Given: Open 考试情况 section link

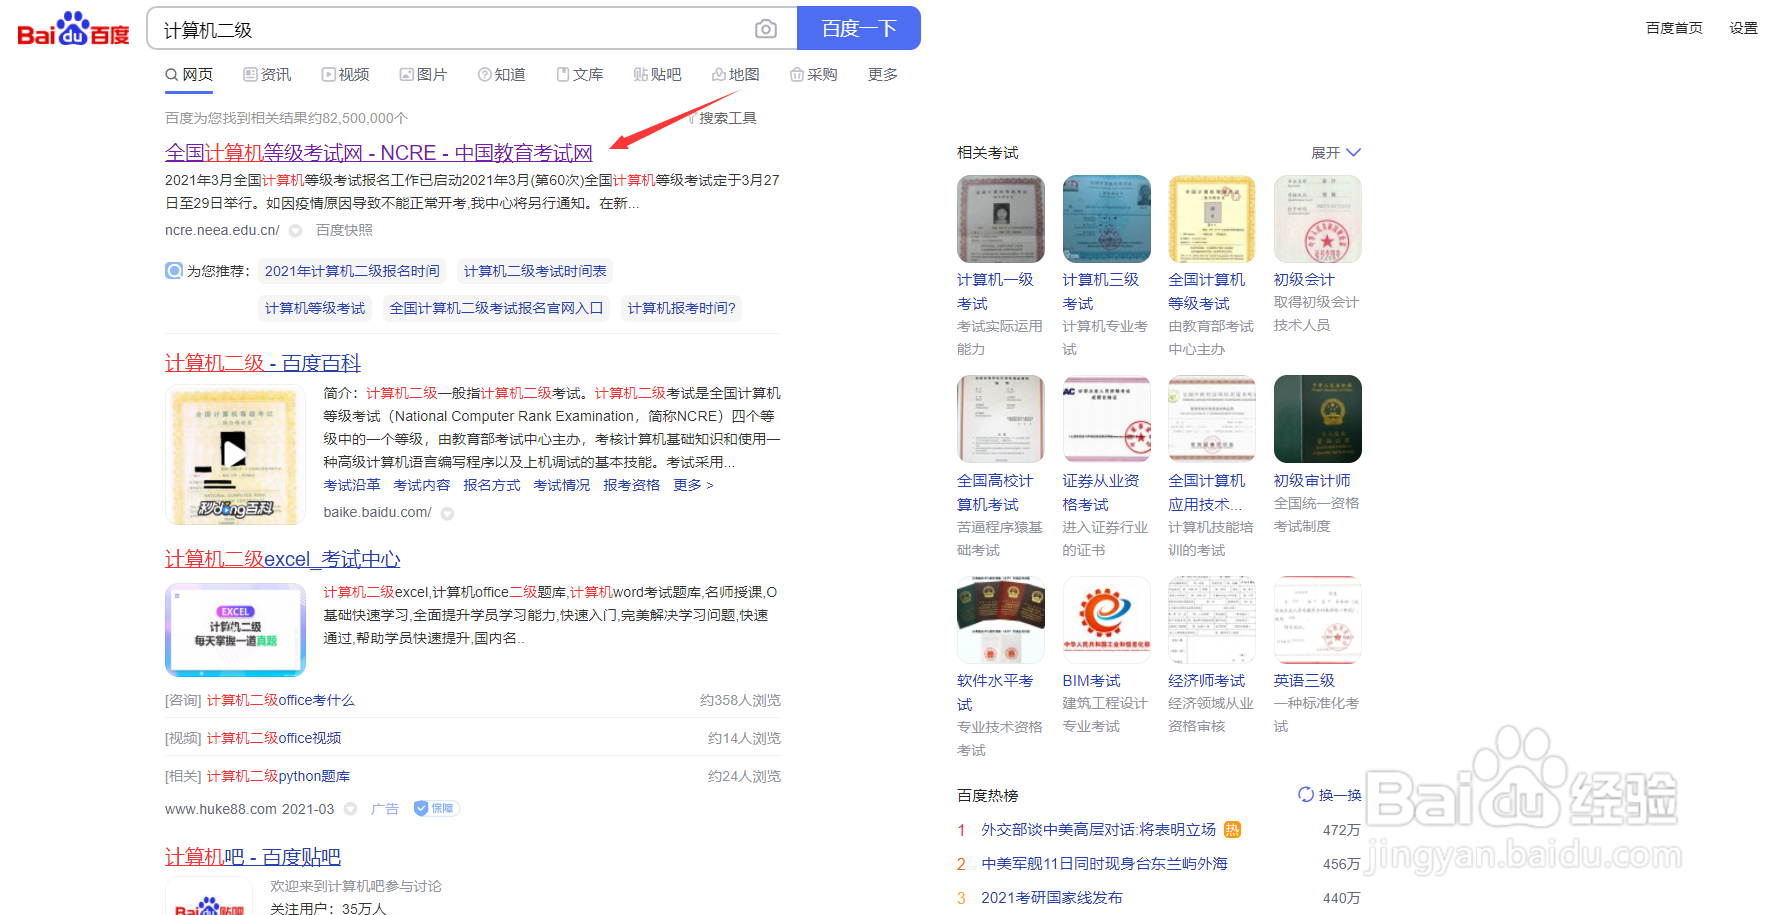Looking at the screenshot, I should (562, 485).
